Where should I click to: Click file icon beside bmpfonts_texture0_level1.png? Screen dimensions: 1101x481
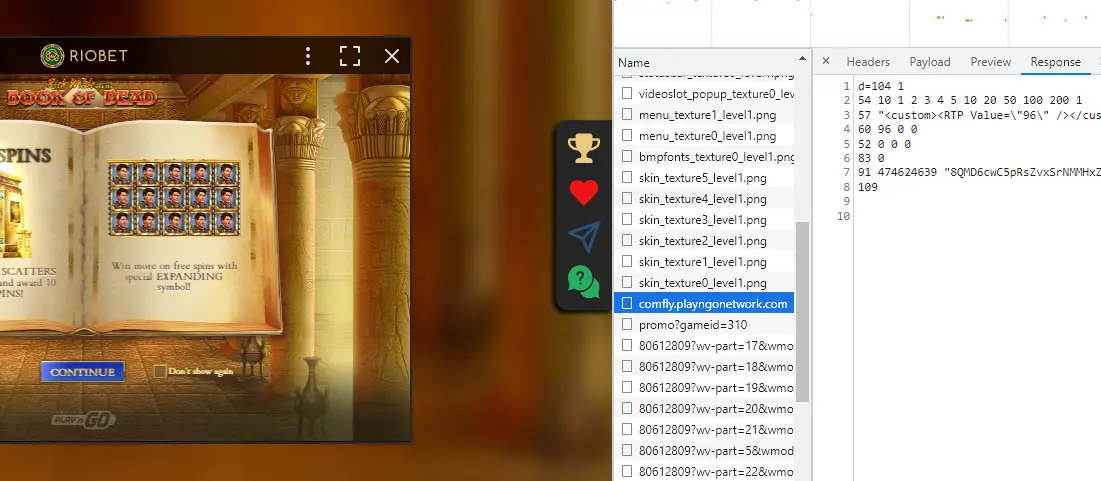[627, 156]
